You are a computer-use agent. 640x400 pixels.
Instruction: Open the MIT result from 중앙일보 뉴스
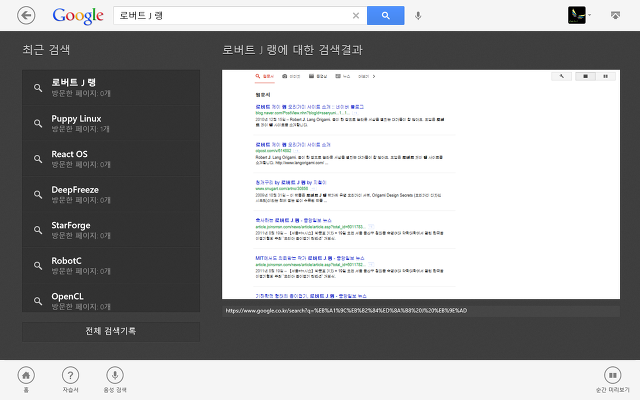tap(310, 258)
